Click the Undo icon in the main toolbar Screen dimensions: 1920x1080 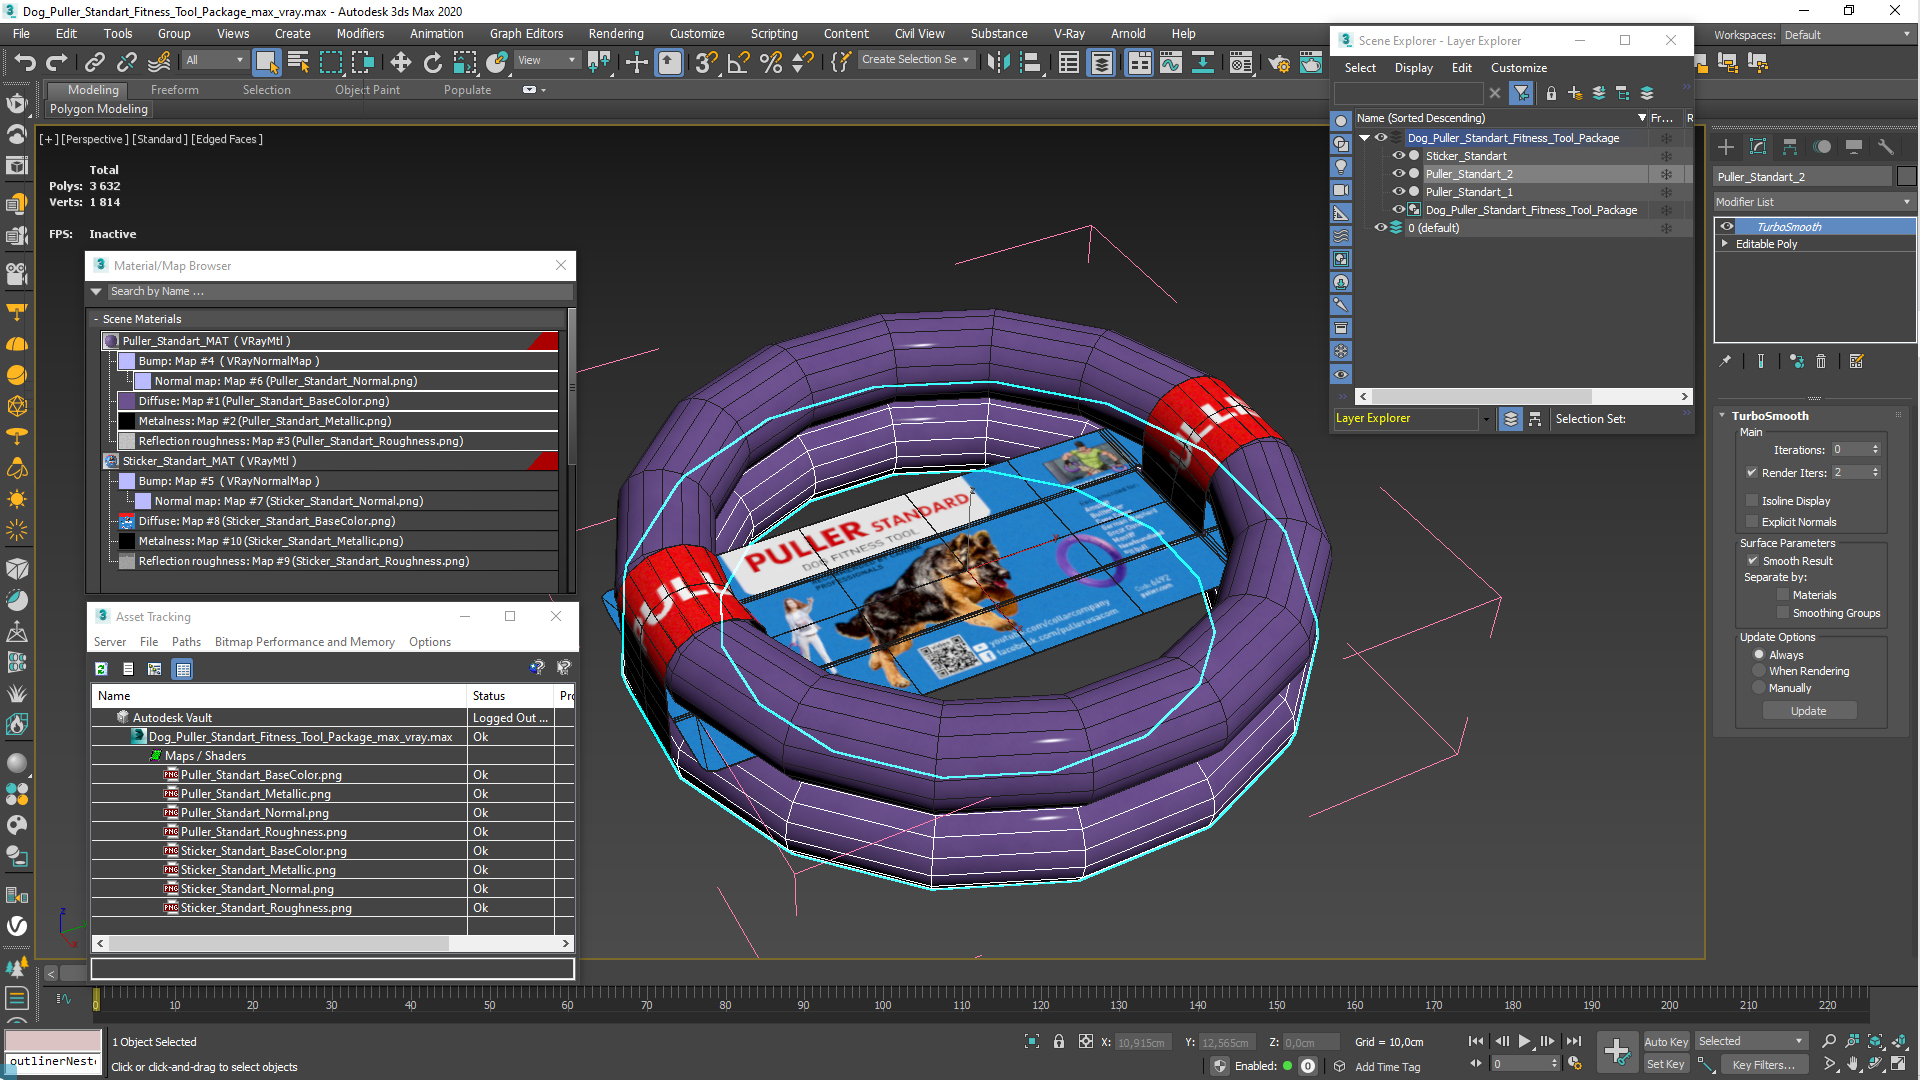coord(24,62)
